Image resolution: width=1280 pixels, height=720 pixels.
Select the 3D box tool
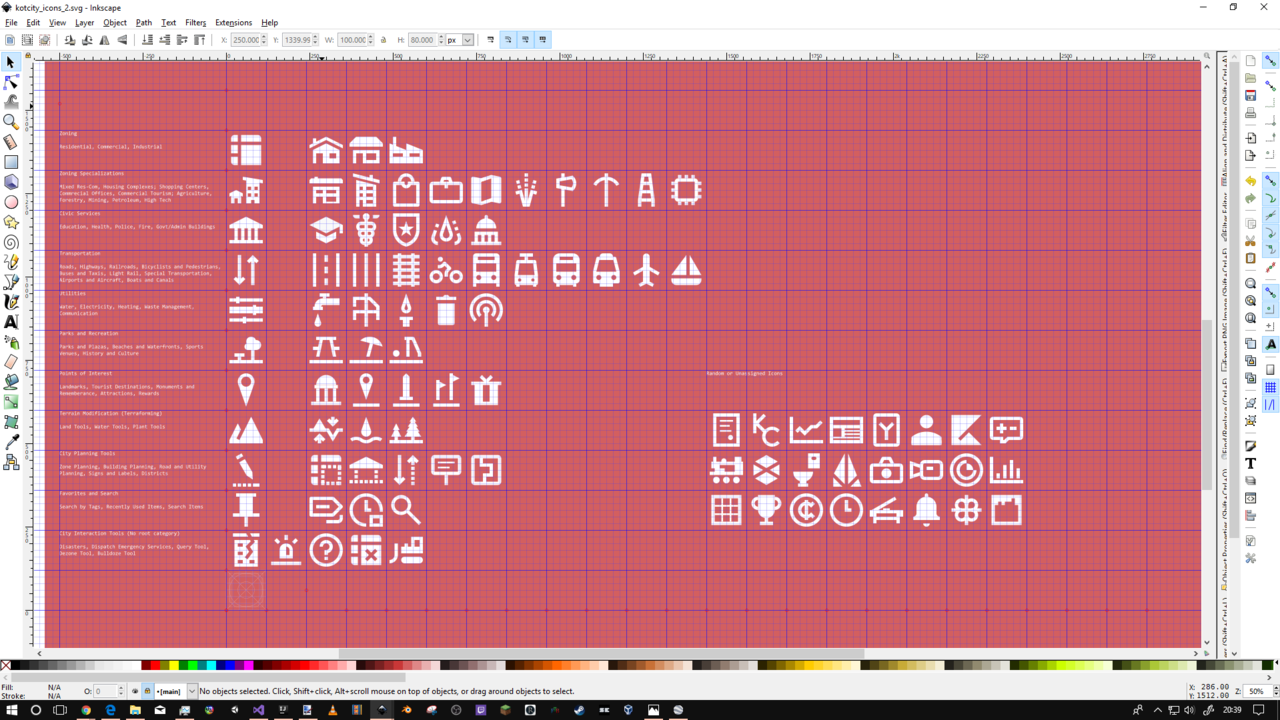(11, 182)
